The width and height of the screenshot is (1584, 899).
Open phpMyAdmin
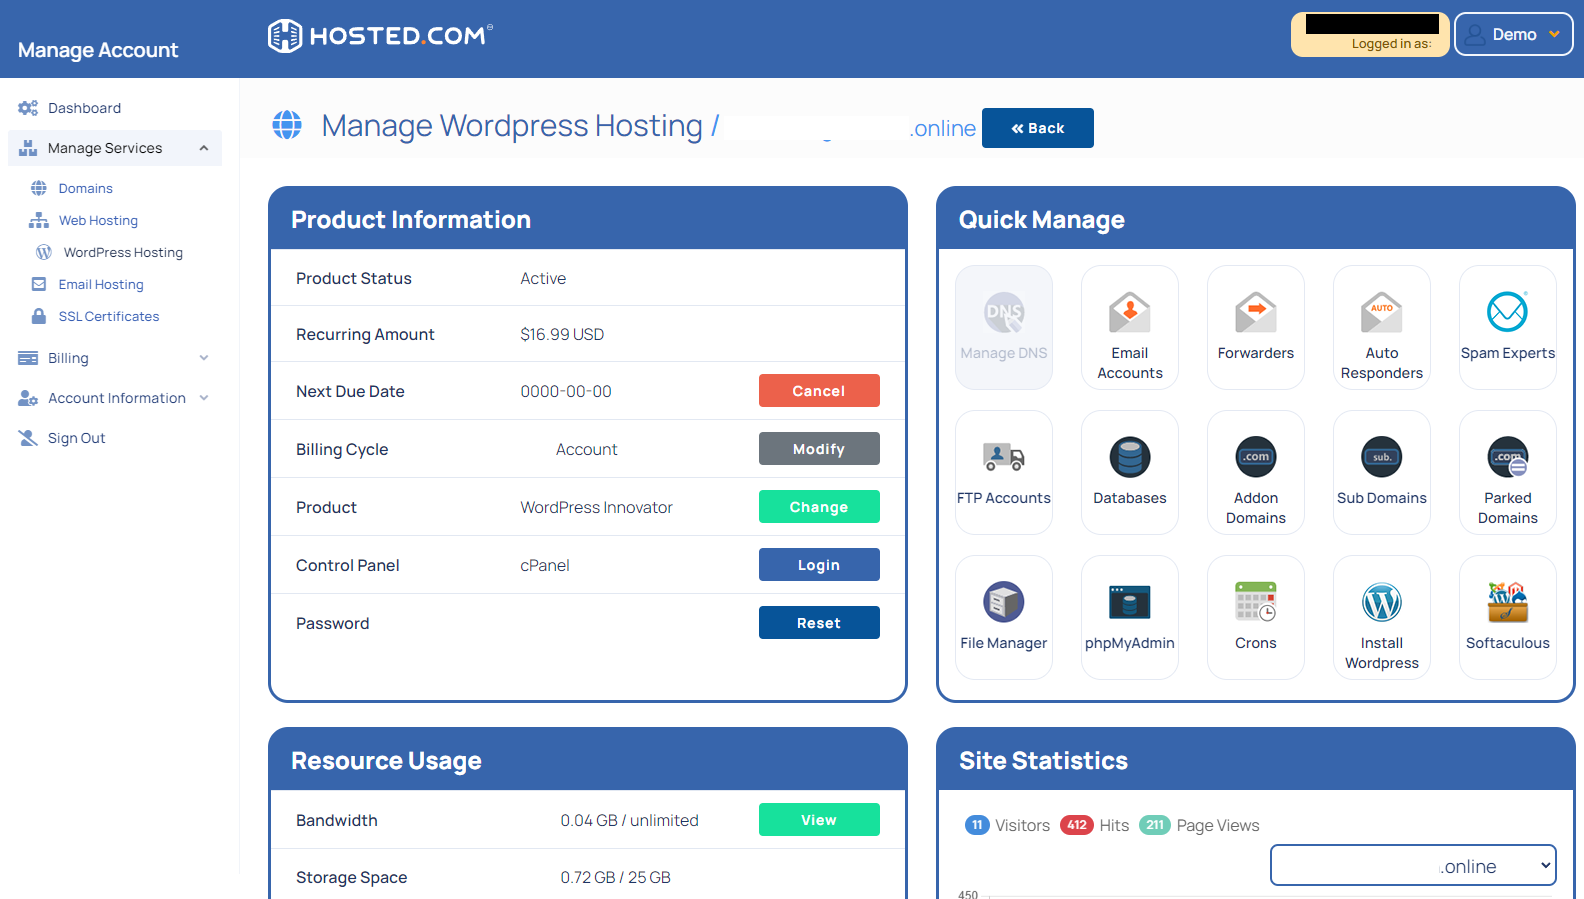tap(1129, 617)
